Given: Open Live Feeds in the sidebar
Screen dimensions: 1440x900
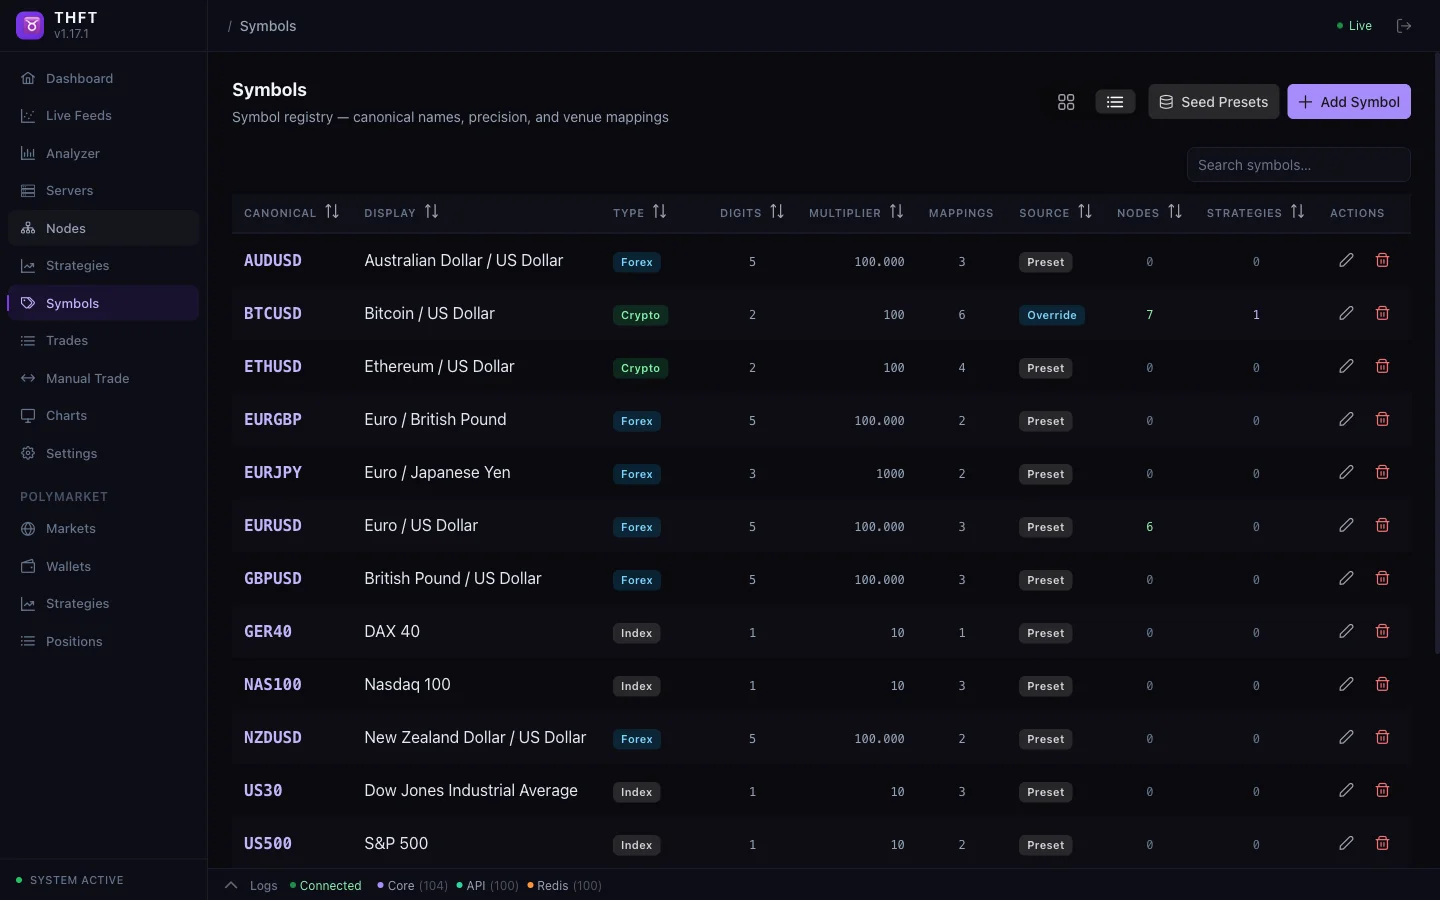Looking at the screenshot, I should (78, 116).
